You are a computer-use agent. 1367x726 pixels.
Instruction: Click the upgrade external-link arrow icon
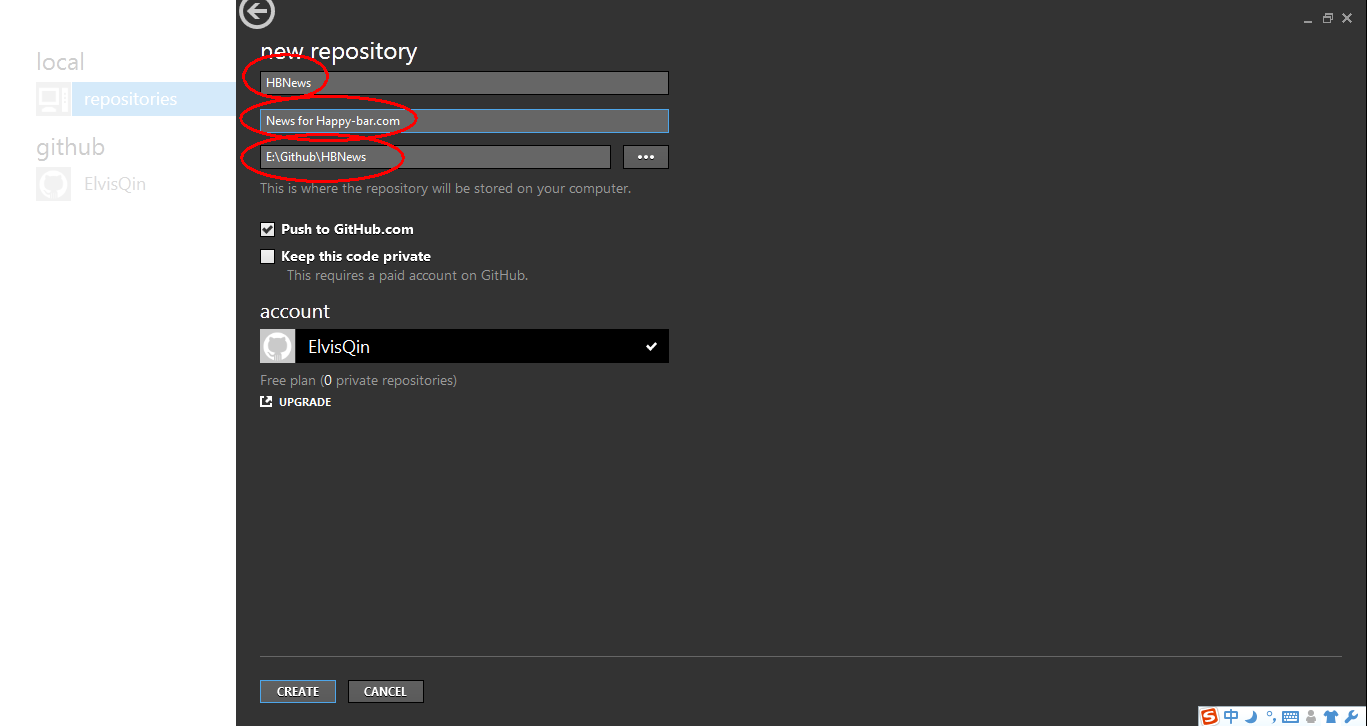coord(266,402)
